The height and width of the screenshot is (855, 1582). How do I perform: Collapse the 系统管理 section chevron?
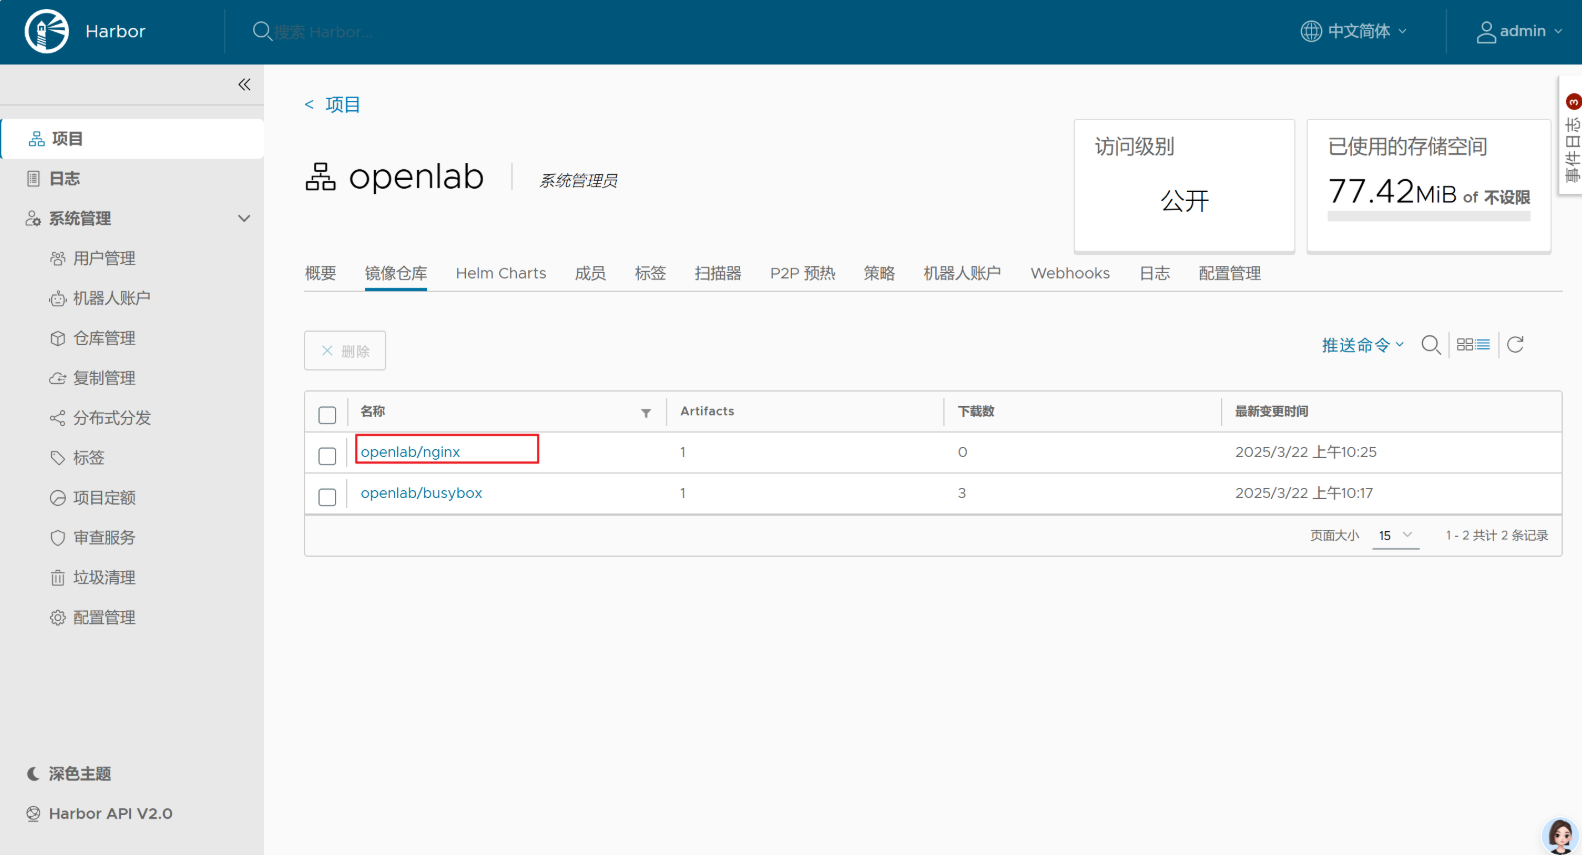coord(244,218)
